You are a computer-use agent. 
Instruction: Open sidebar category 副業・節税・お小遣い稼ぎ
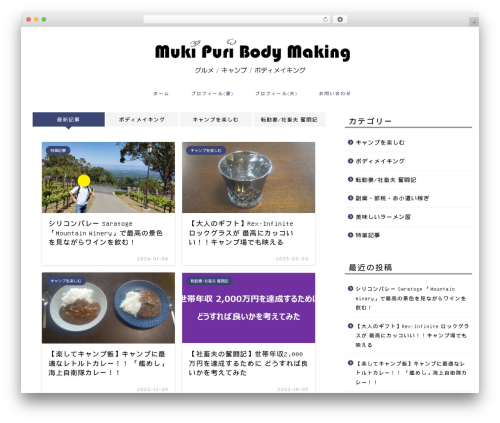click(x=392, y=198)
